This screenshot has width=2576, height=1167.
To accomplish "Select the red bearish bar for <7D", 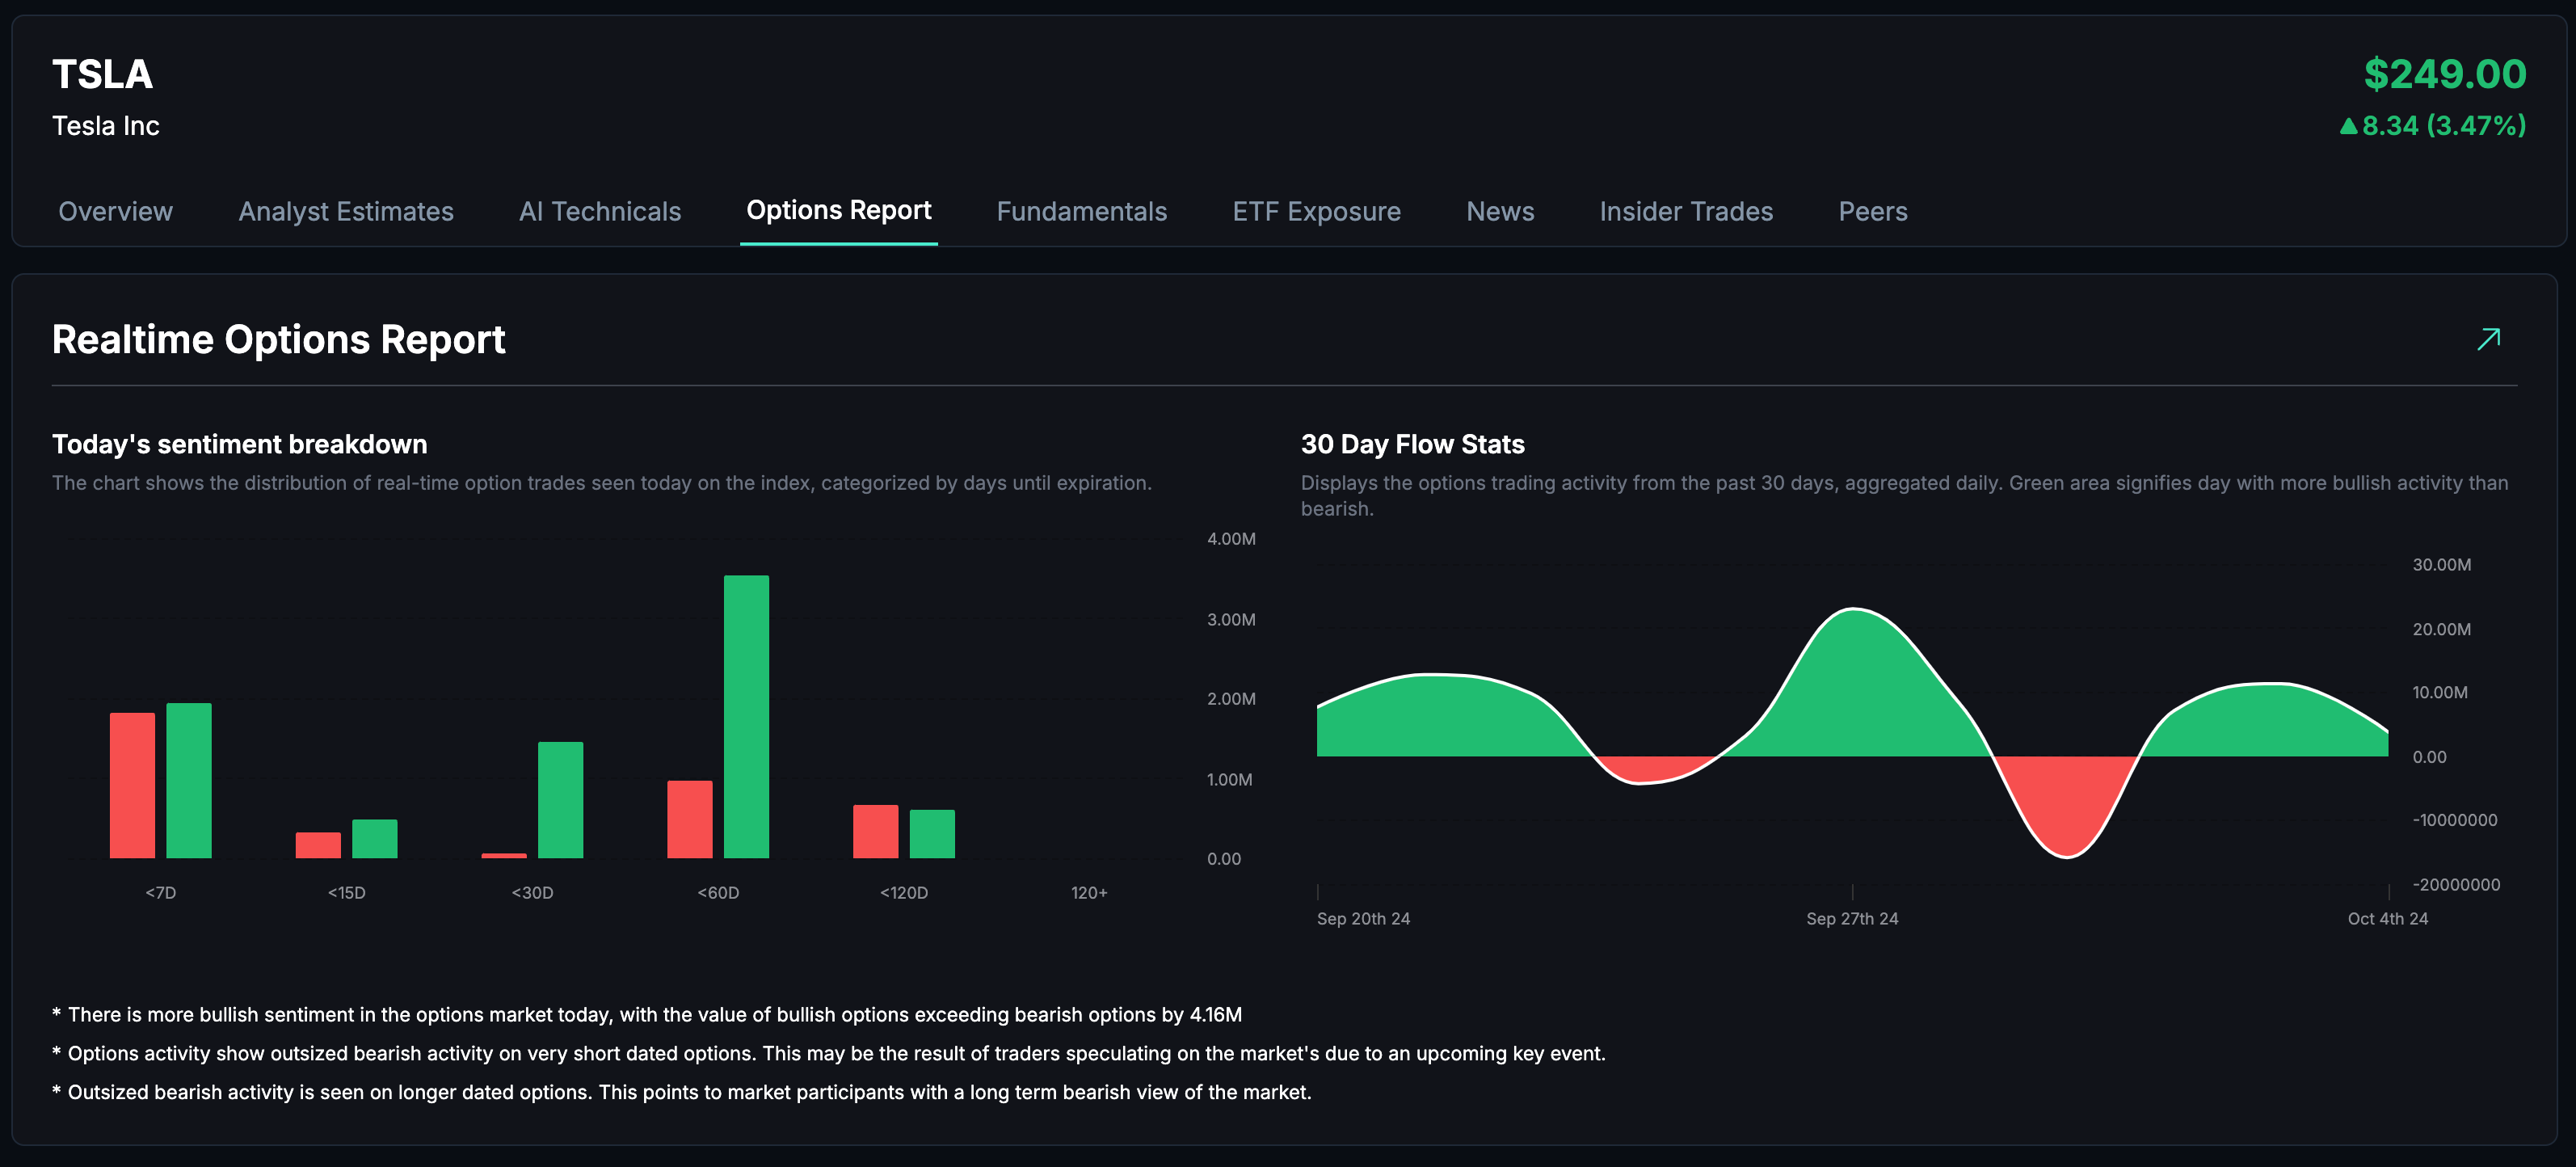I will point(132,786).
